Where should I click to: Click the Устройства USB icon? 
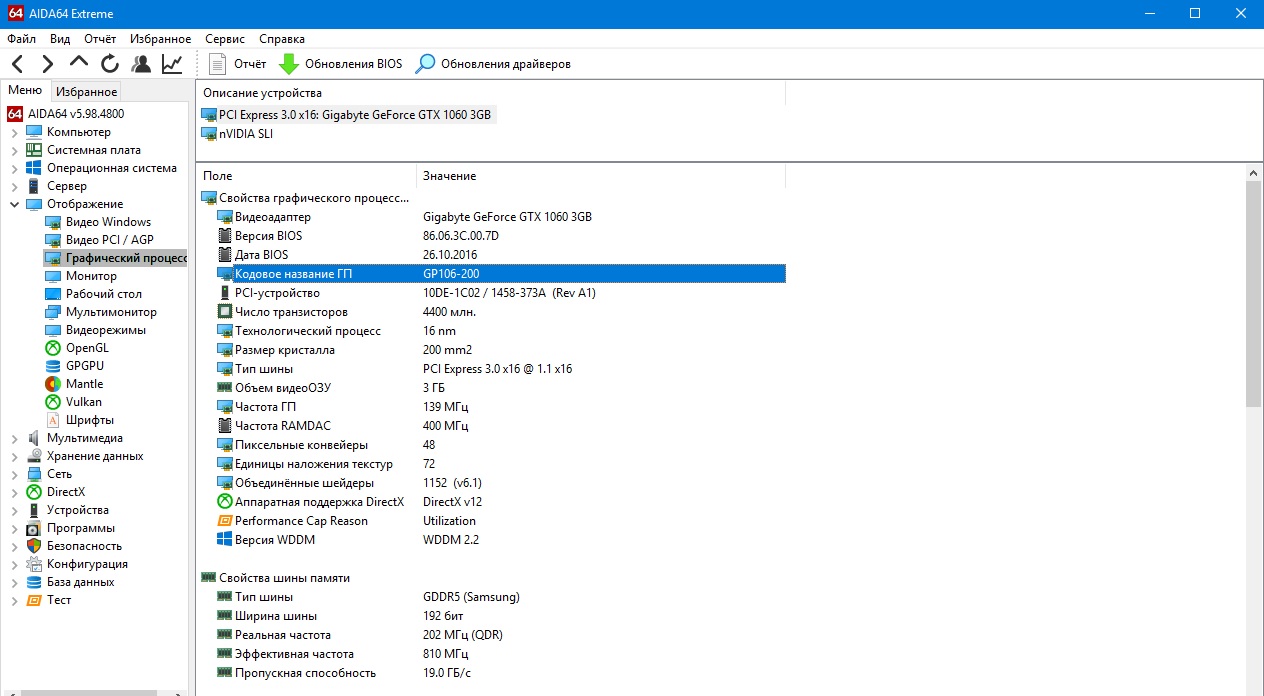[34, 510]
